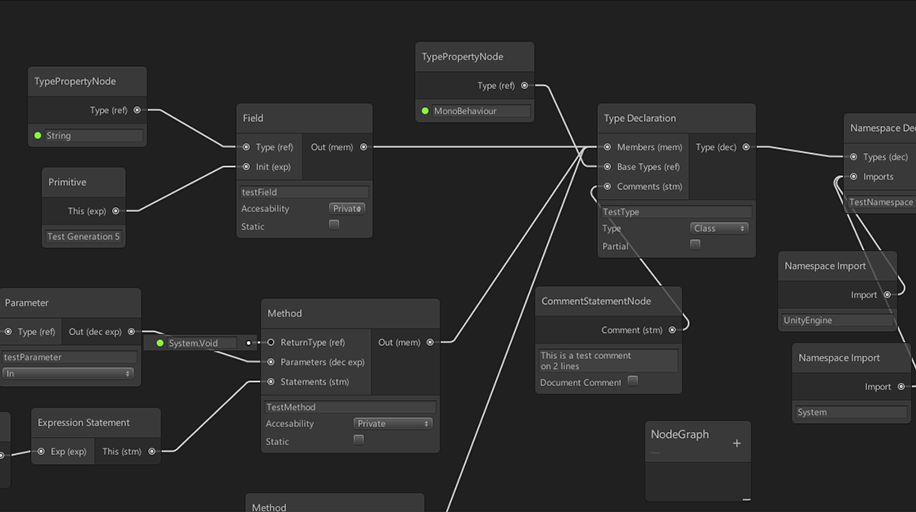Click the Members (mem) port on Type Declaration
Viewport: 916px width, 512px height.
tap(607, 147)
